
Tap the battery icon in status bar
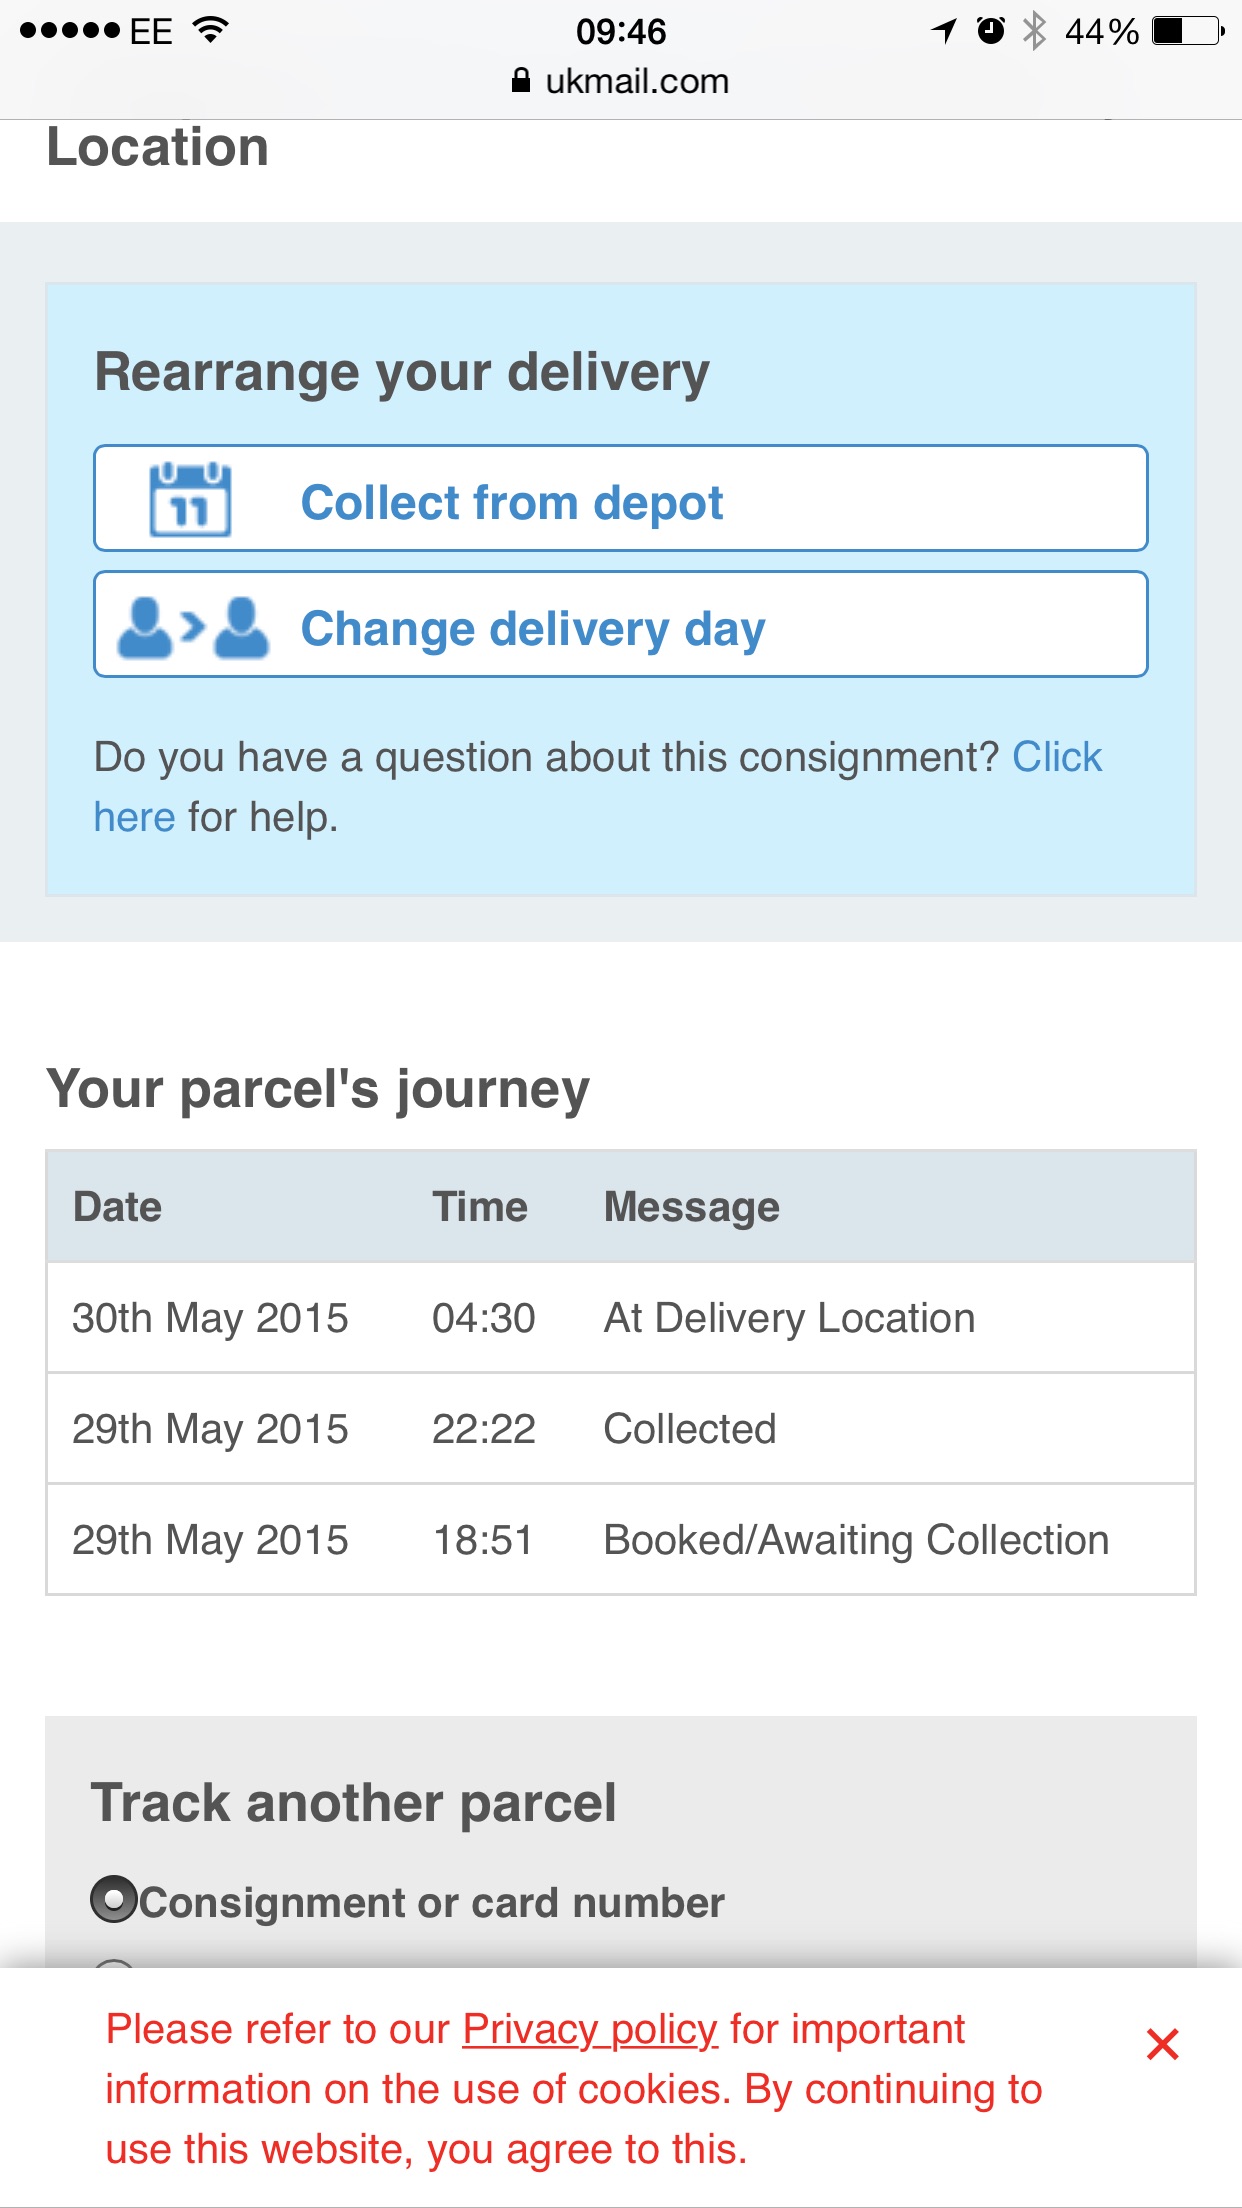point(1188,31)
